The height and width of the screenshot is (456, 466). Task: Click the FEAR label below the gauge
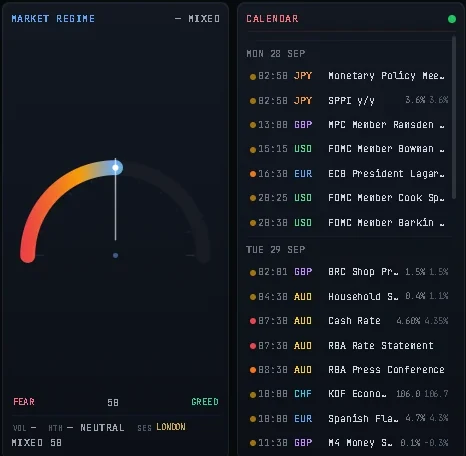coord(24,402)
